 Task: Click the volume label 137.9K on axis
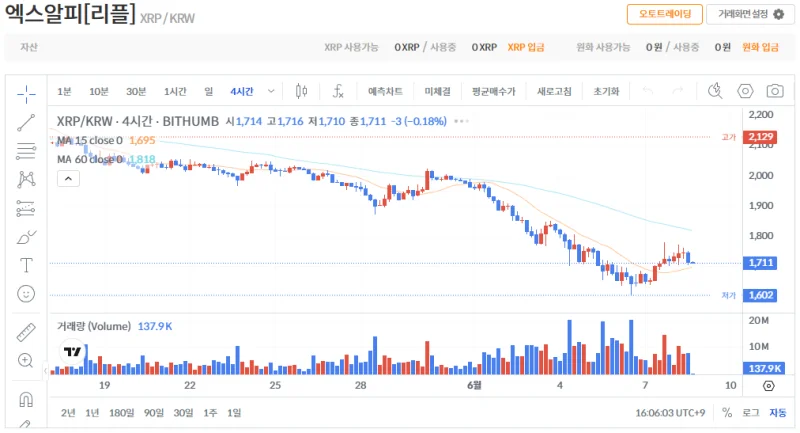pyautogui.click(x=763, y=368)
